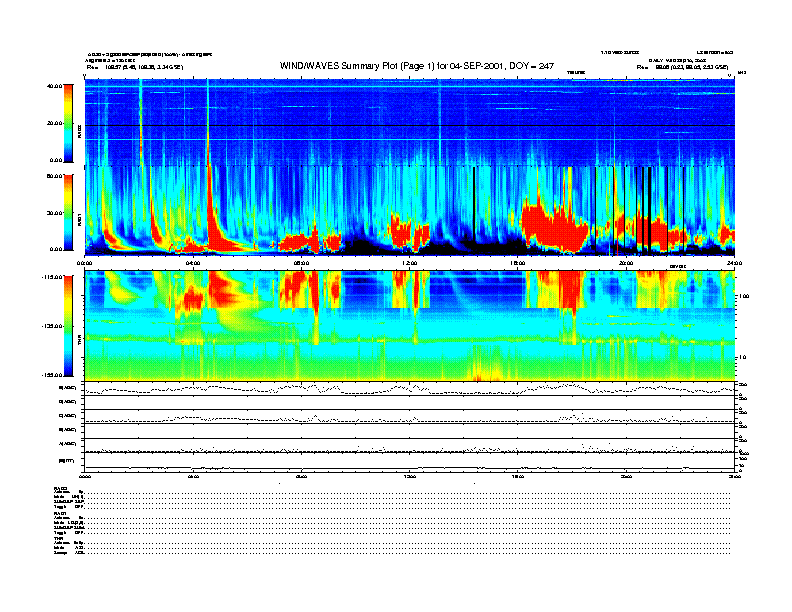Click the RAD2 heading in the status table
The height and width of the screenshot is (612, 792).
[x=62, y=487]
